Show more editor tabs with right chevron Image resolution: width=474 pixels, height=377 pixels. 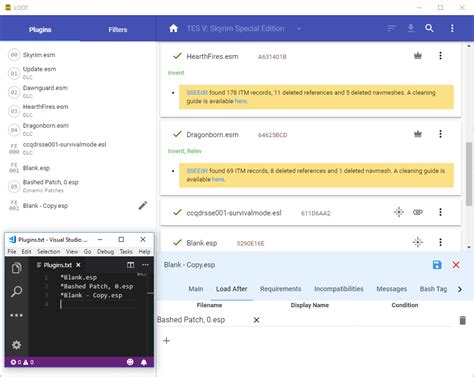coord(460,289)
